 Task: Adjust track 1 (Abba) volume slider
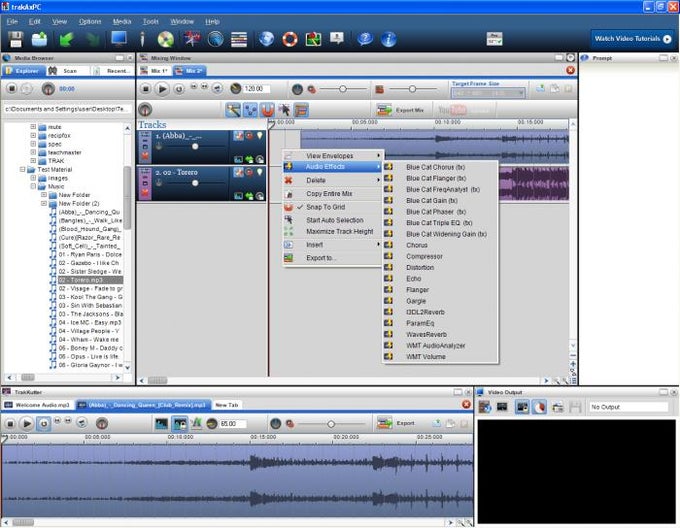(195, 147)
